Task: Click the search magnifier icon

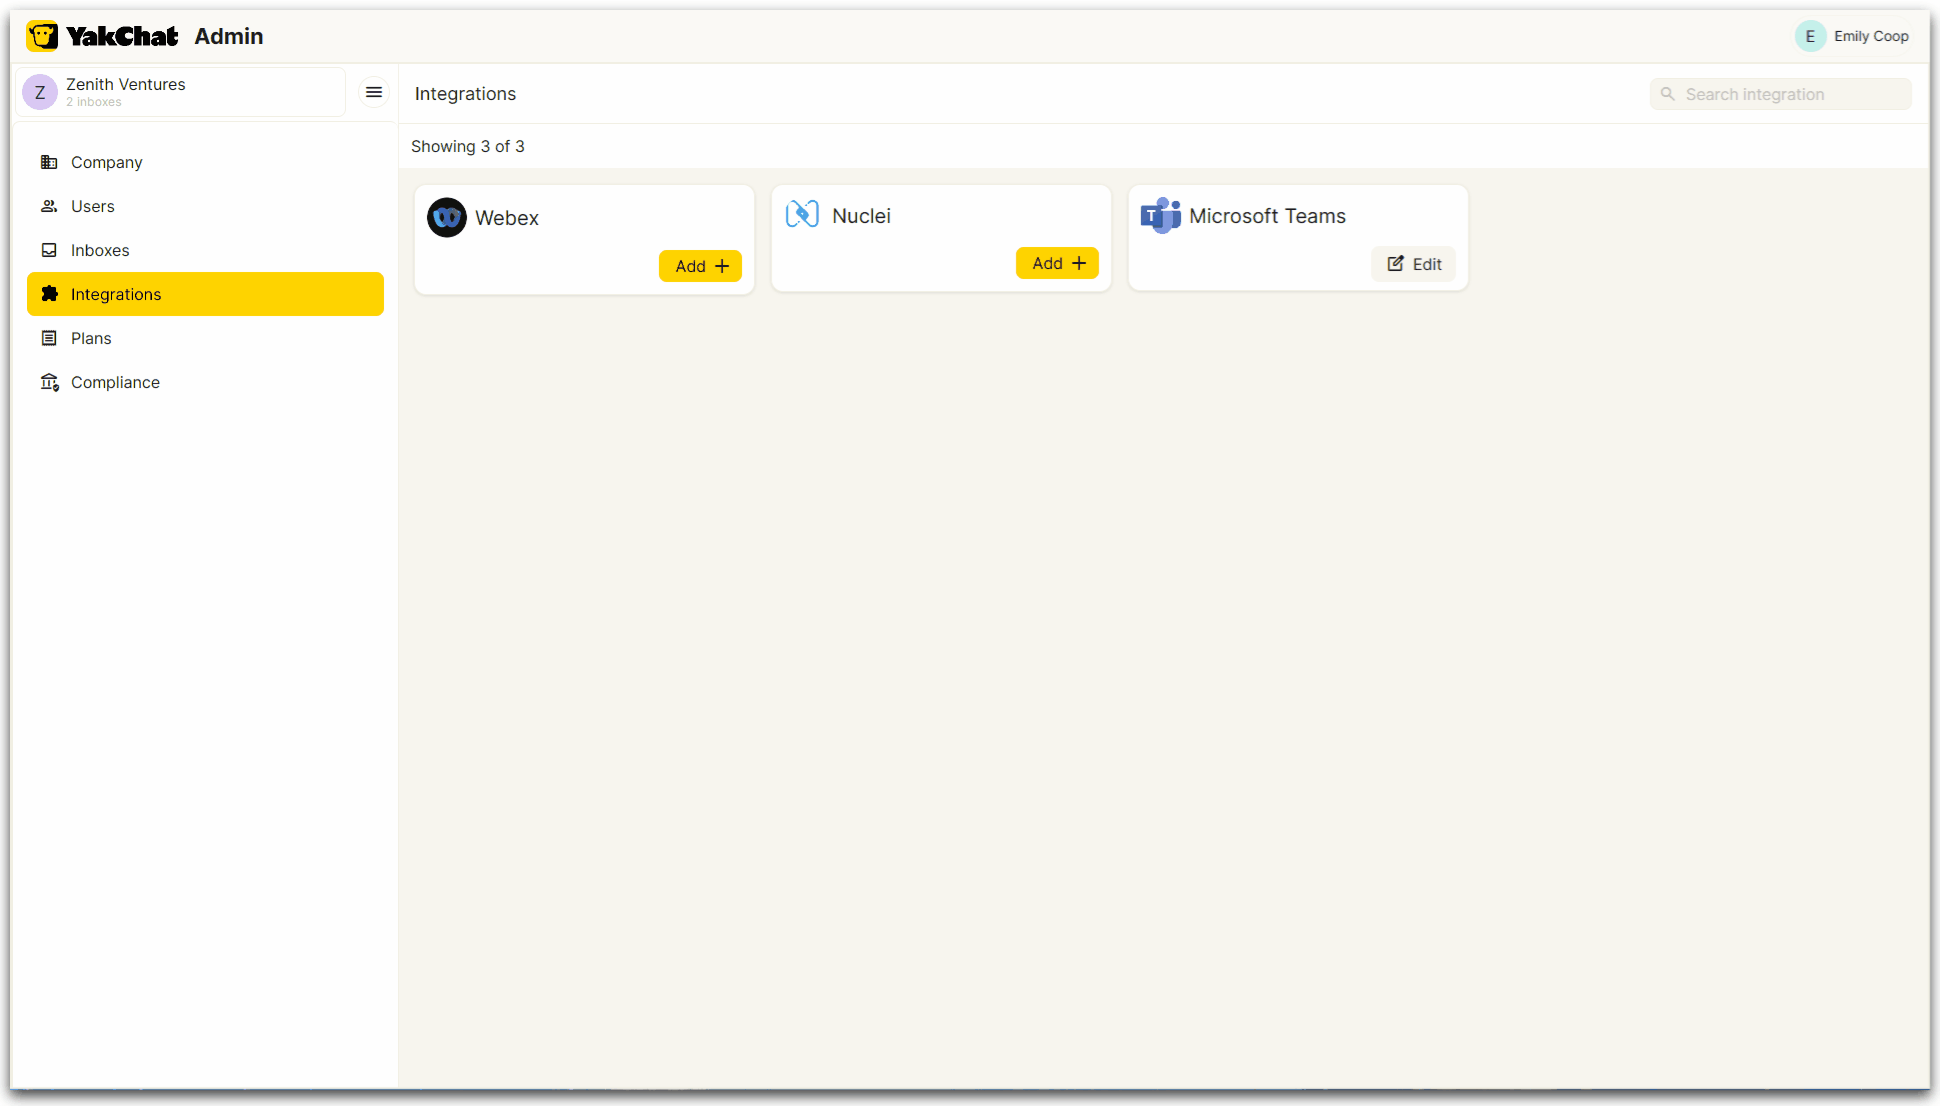Action: pos(1668,94)
